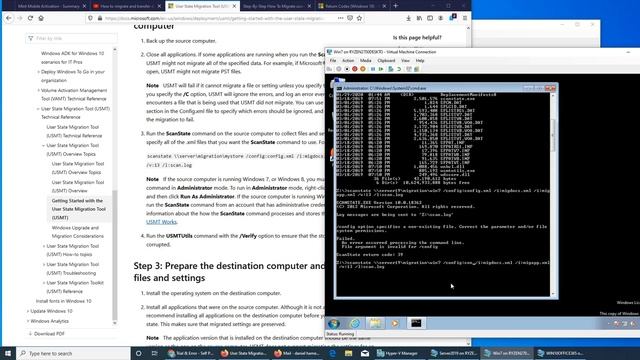
Task: Click the Filter by title input field
Action: [x=71, y=38]
